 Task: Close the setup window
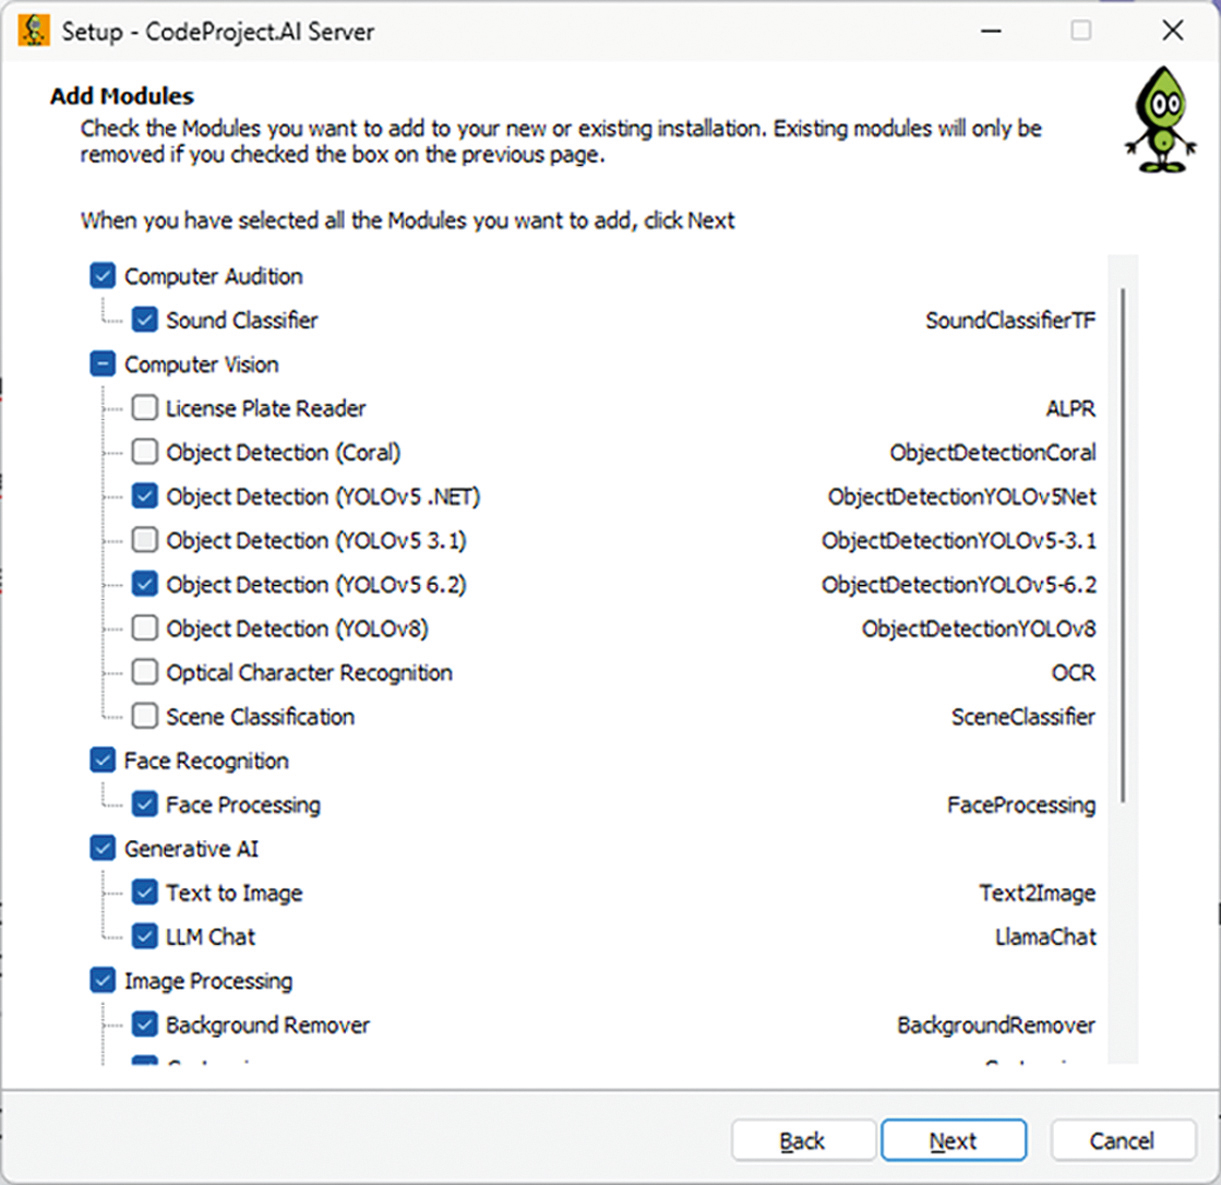pos(1173,31)
